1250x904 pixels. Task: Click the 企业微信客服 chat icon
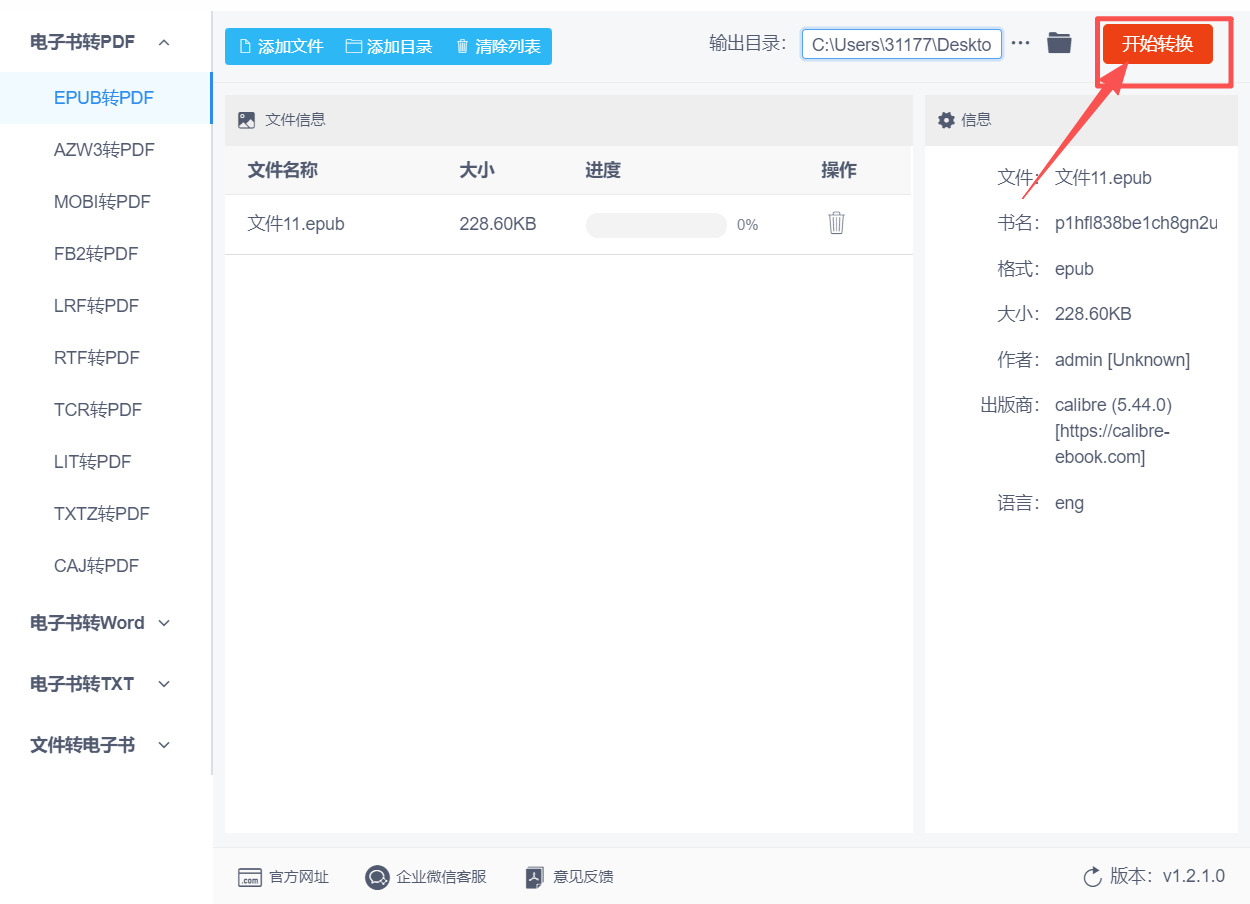click(x=377, y=878)
